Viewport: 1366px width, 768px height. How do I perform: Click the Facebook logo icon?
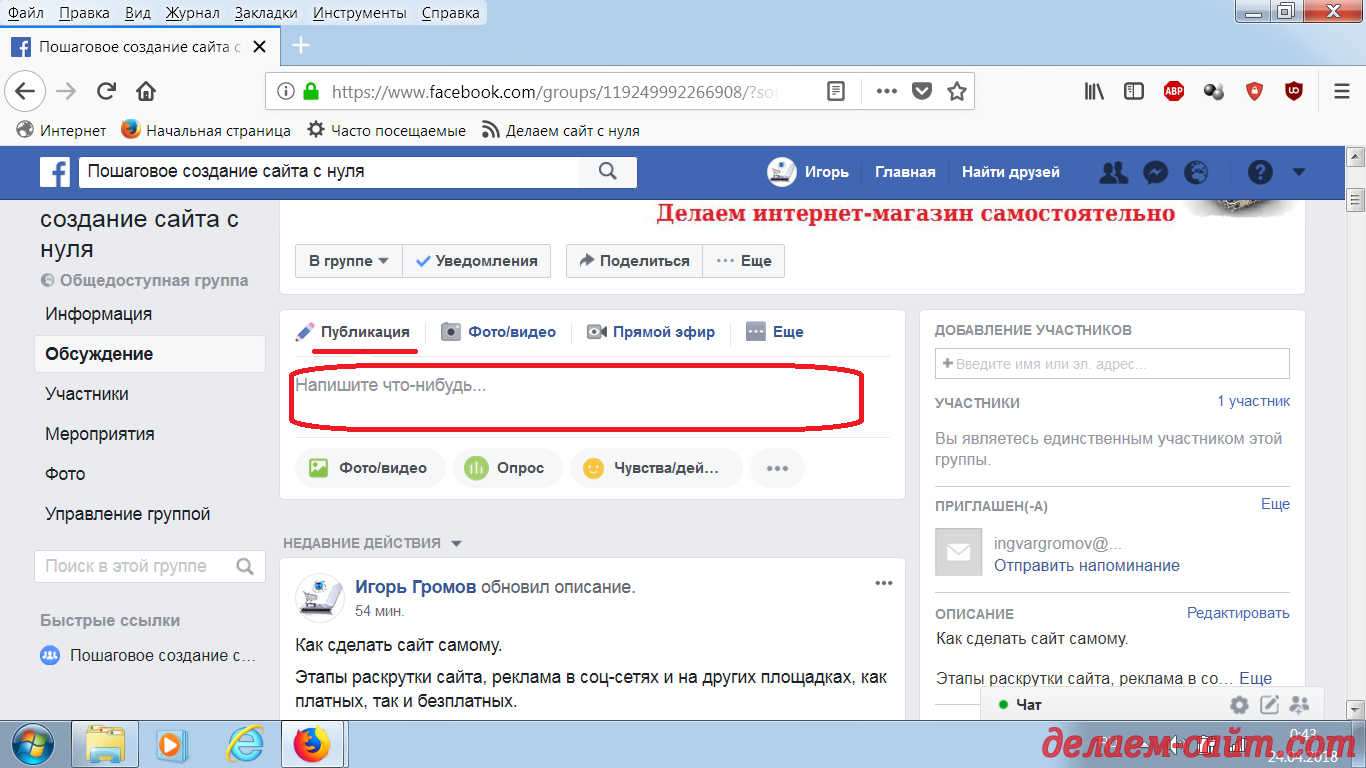(55, 172)
